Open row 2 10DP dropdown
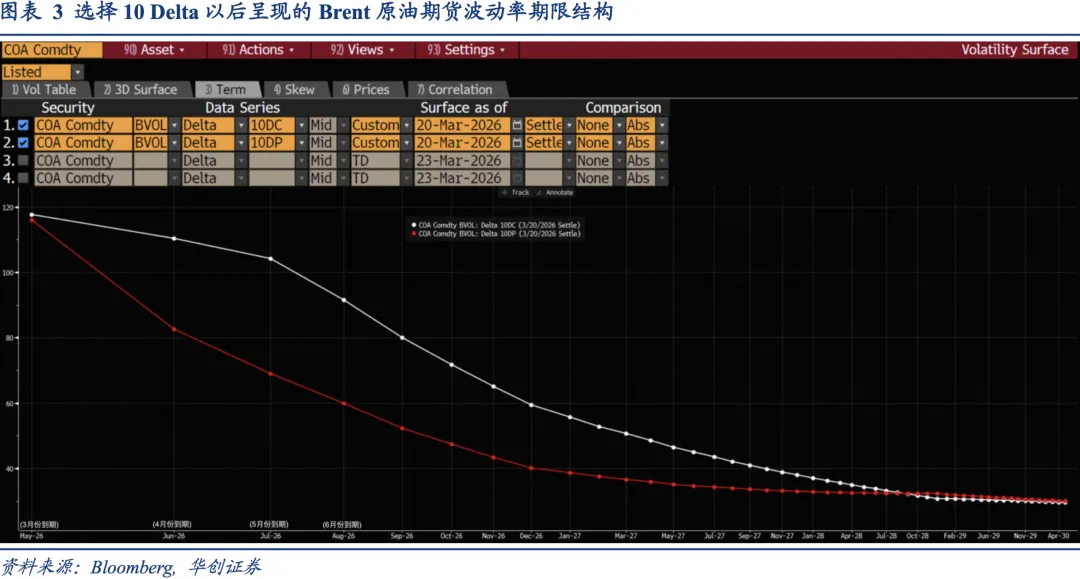Image resolution: width=1080 pixels, height=579 pixels. (301, 143)
